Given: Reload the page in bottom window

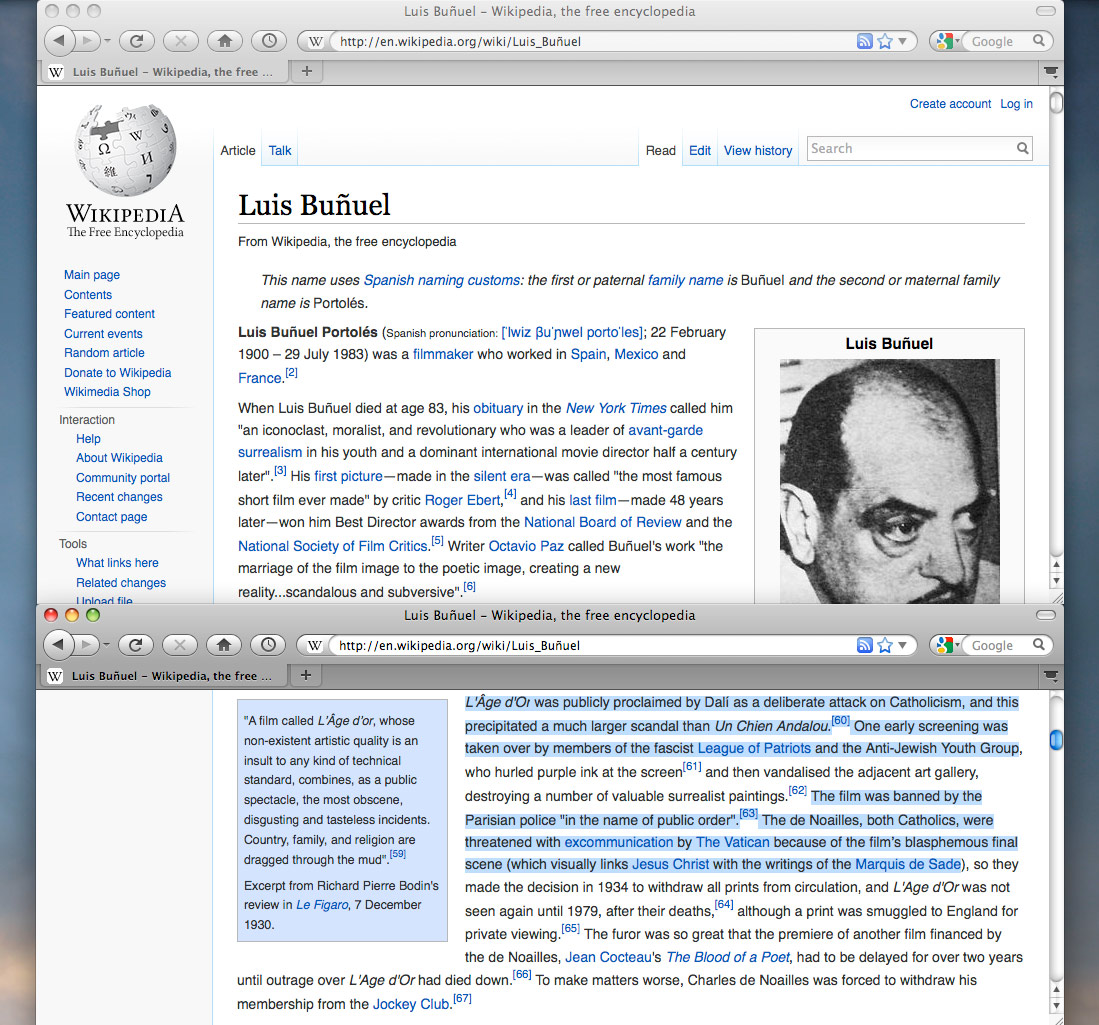Looking at the screenshot, I should [136, 645].
